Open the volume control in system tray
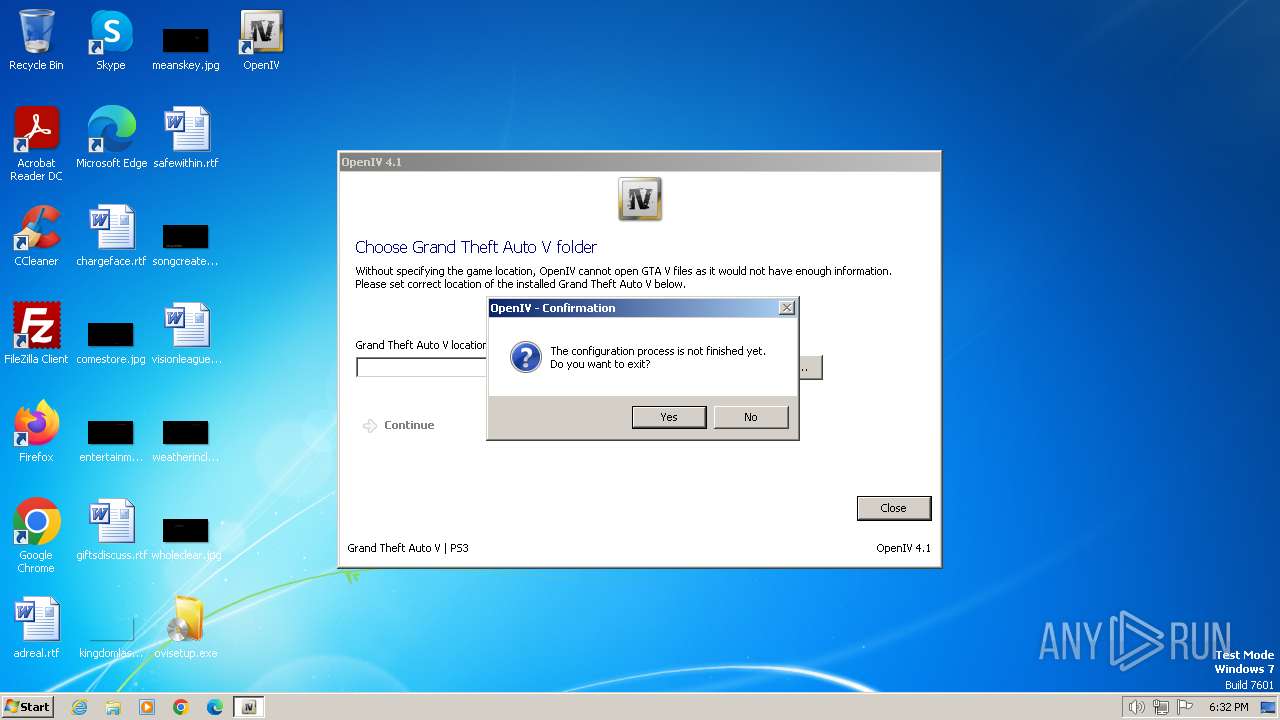This screenshot has width=1280, height=720. click(1137, 707)
